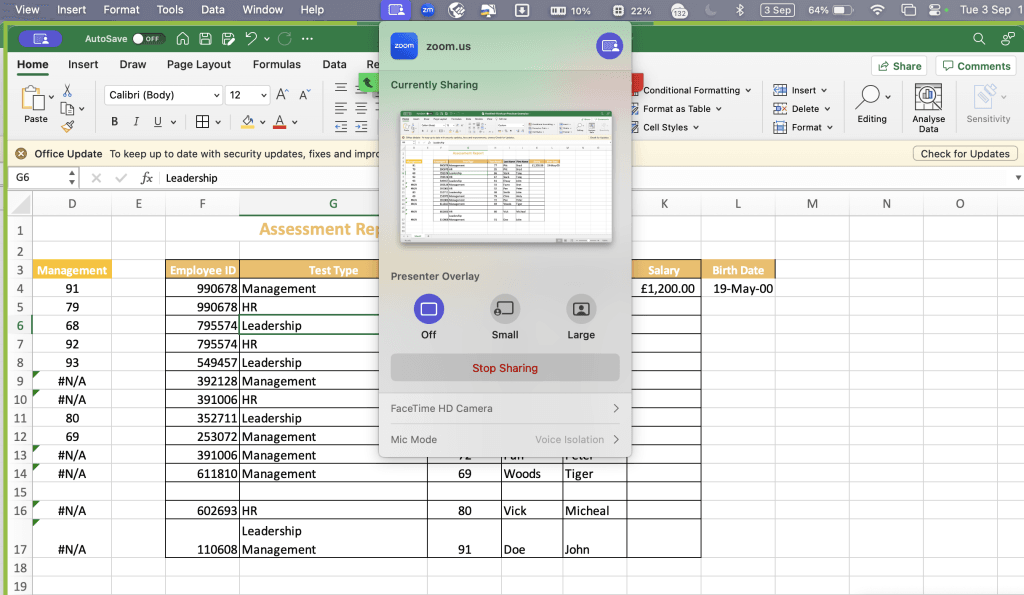Viewport: 1024px width, 595px height.
Task: Click the Cut scissors icon
Action: click(x=67, y=91)
